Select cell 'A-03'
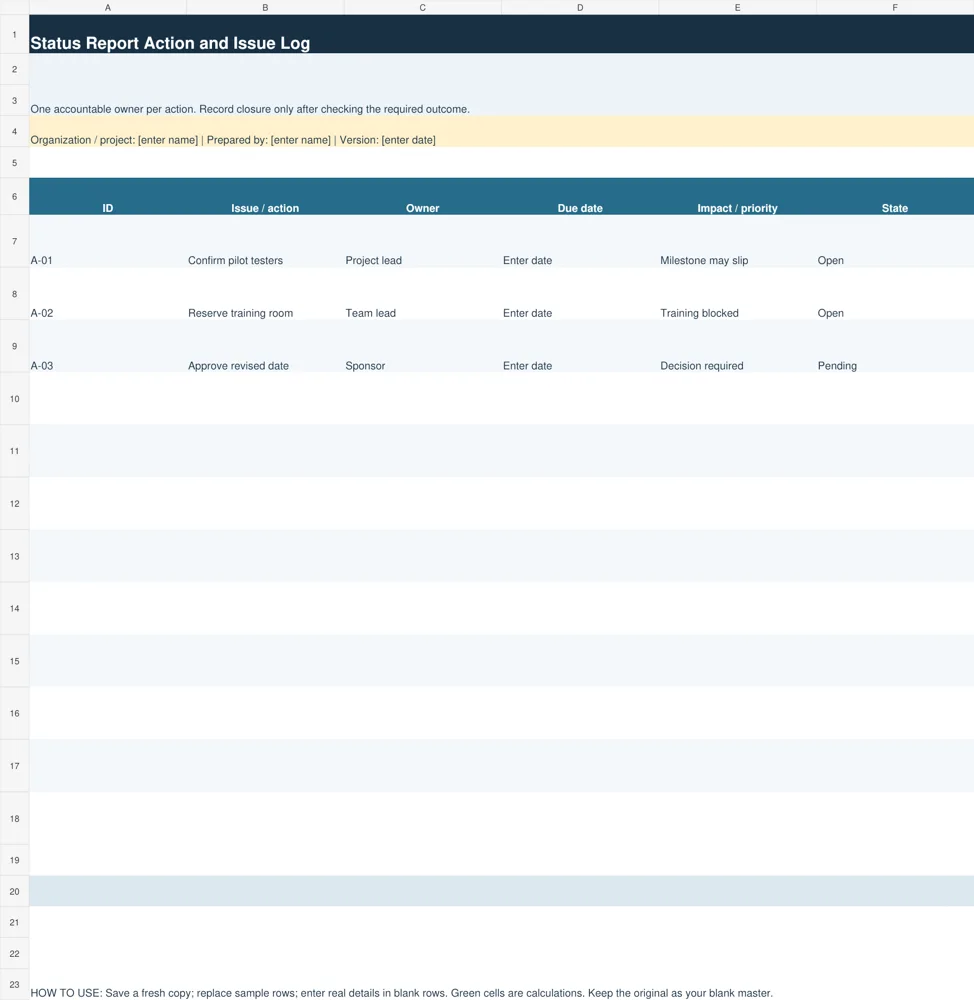Viewport: 974px width, 1000px height. pyautogui.click(x=108, y=346)
